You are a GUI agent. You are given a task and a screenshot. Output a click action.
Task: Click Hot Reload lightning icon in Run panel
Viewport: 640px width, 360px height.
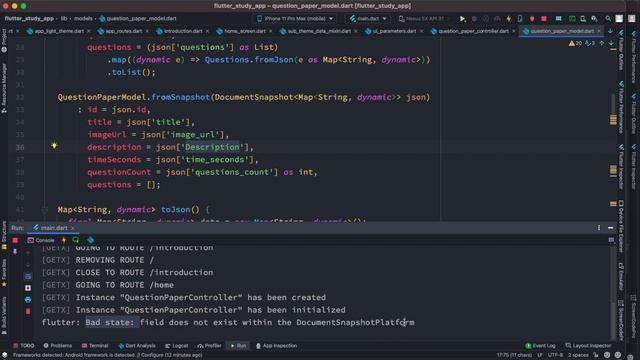[64, 240]
